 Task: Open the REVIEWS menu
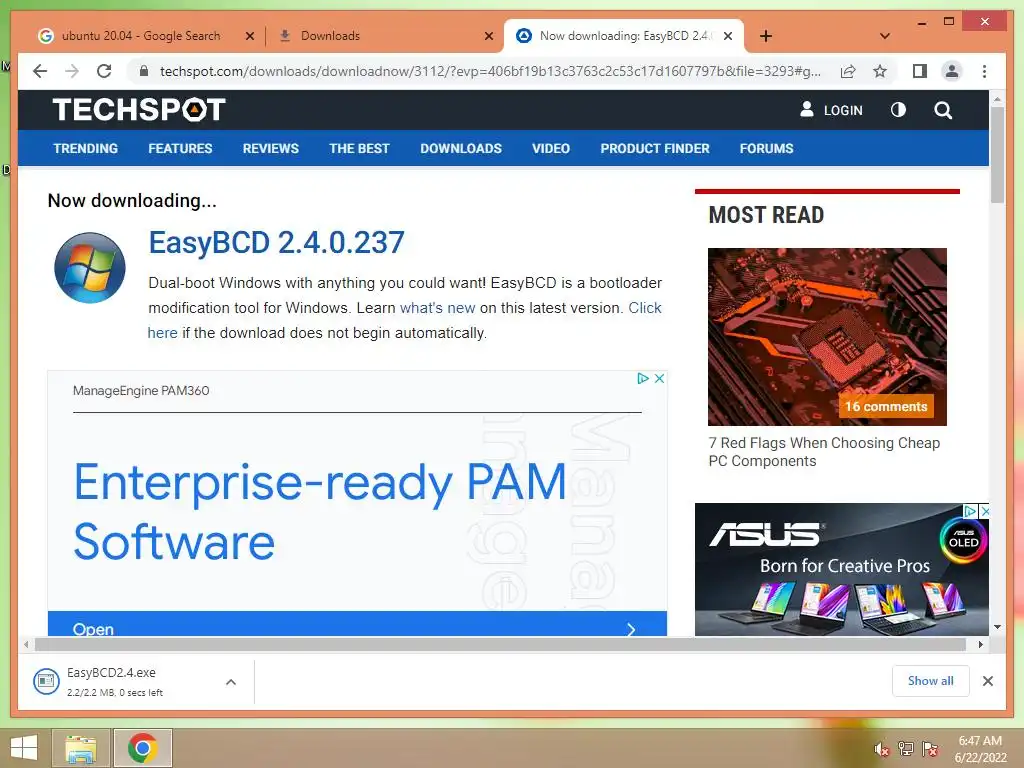tap(270, 148)
